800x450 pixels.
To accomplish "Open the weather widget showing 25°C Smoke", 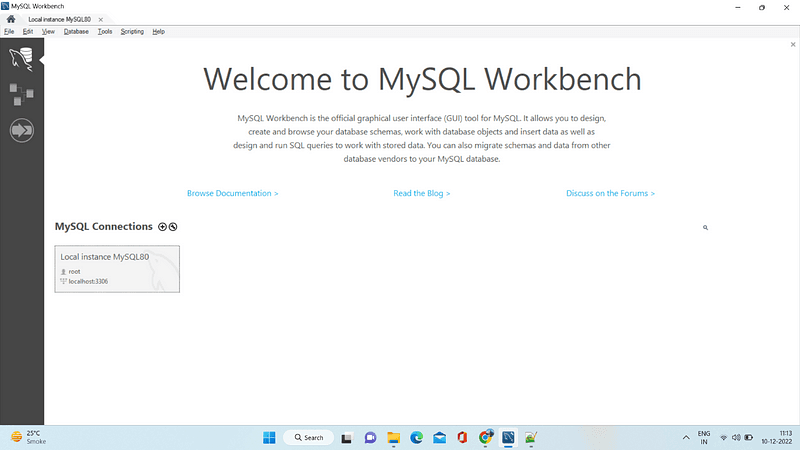I will coord(29,437).
